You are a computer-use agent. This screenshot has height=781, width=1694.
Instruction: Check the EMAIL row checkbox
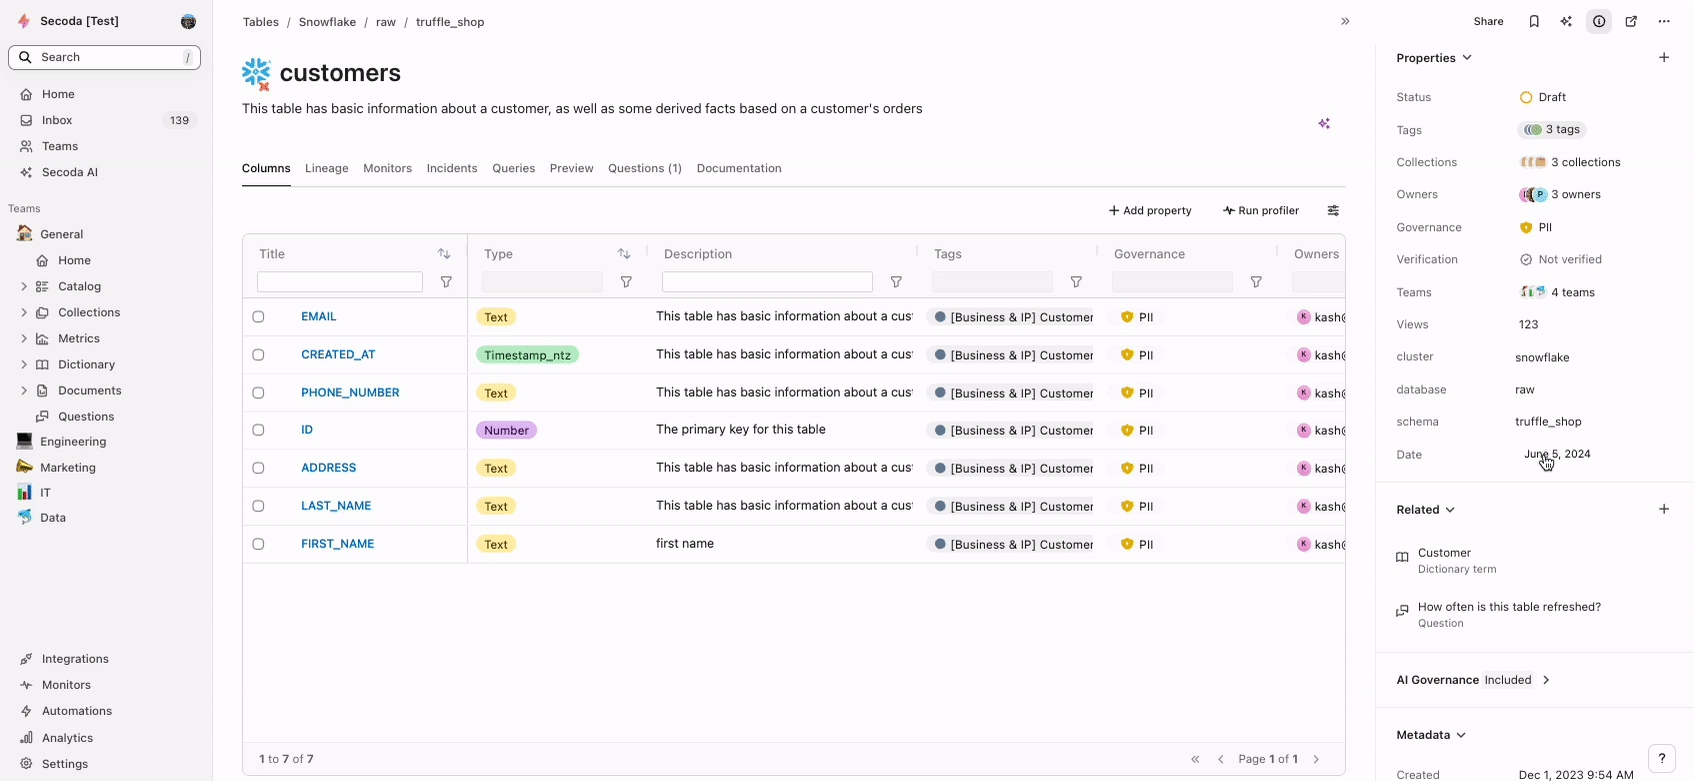click(x=258, y=317)
